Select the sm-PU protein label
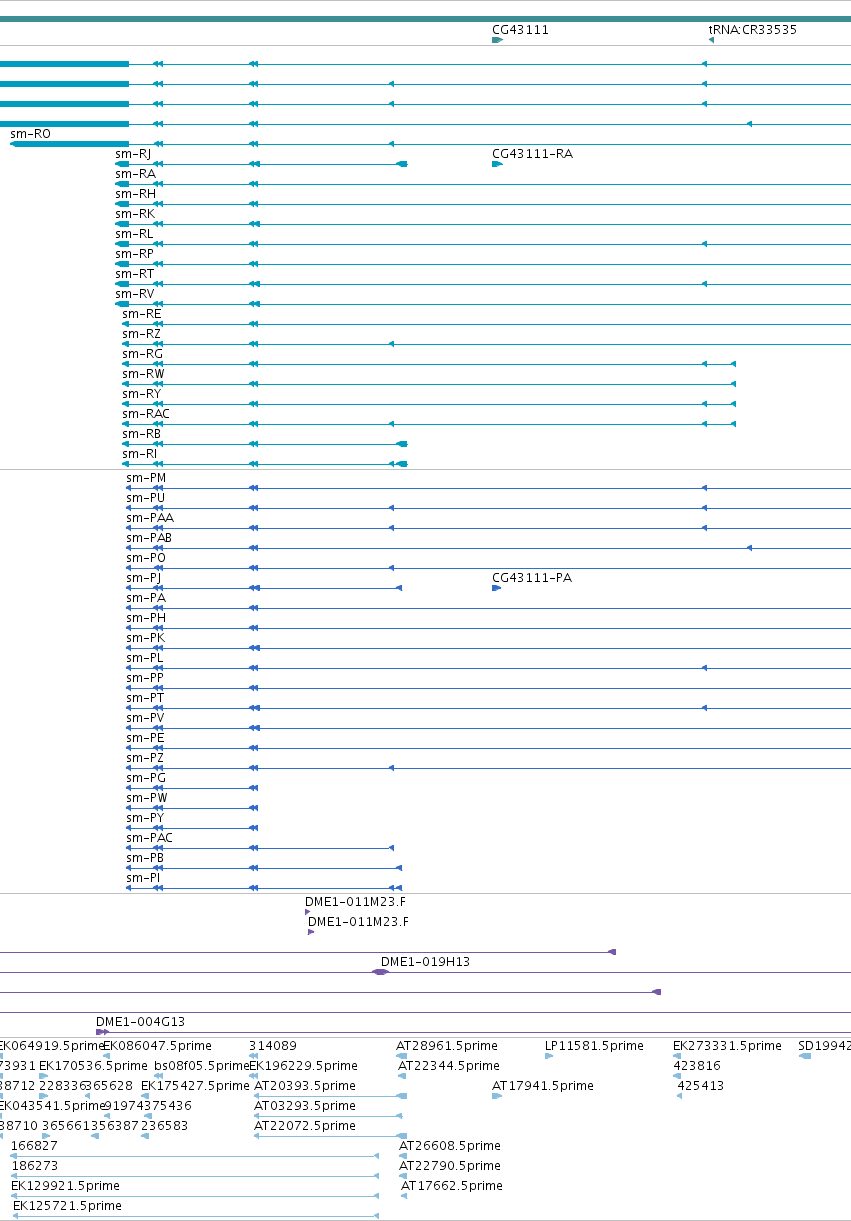The image size is (851, 1221). [146, 498]
